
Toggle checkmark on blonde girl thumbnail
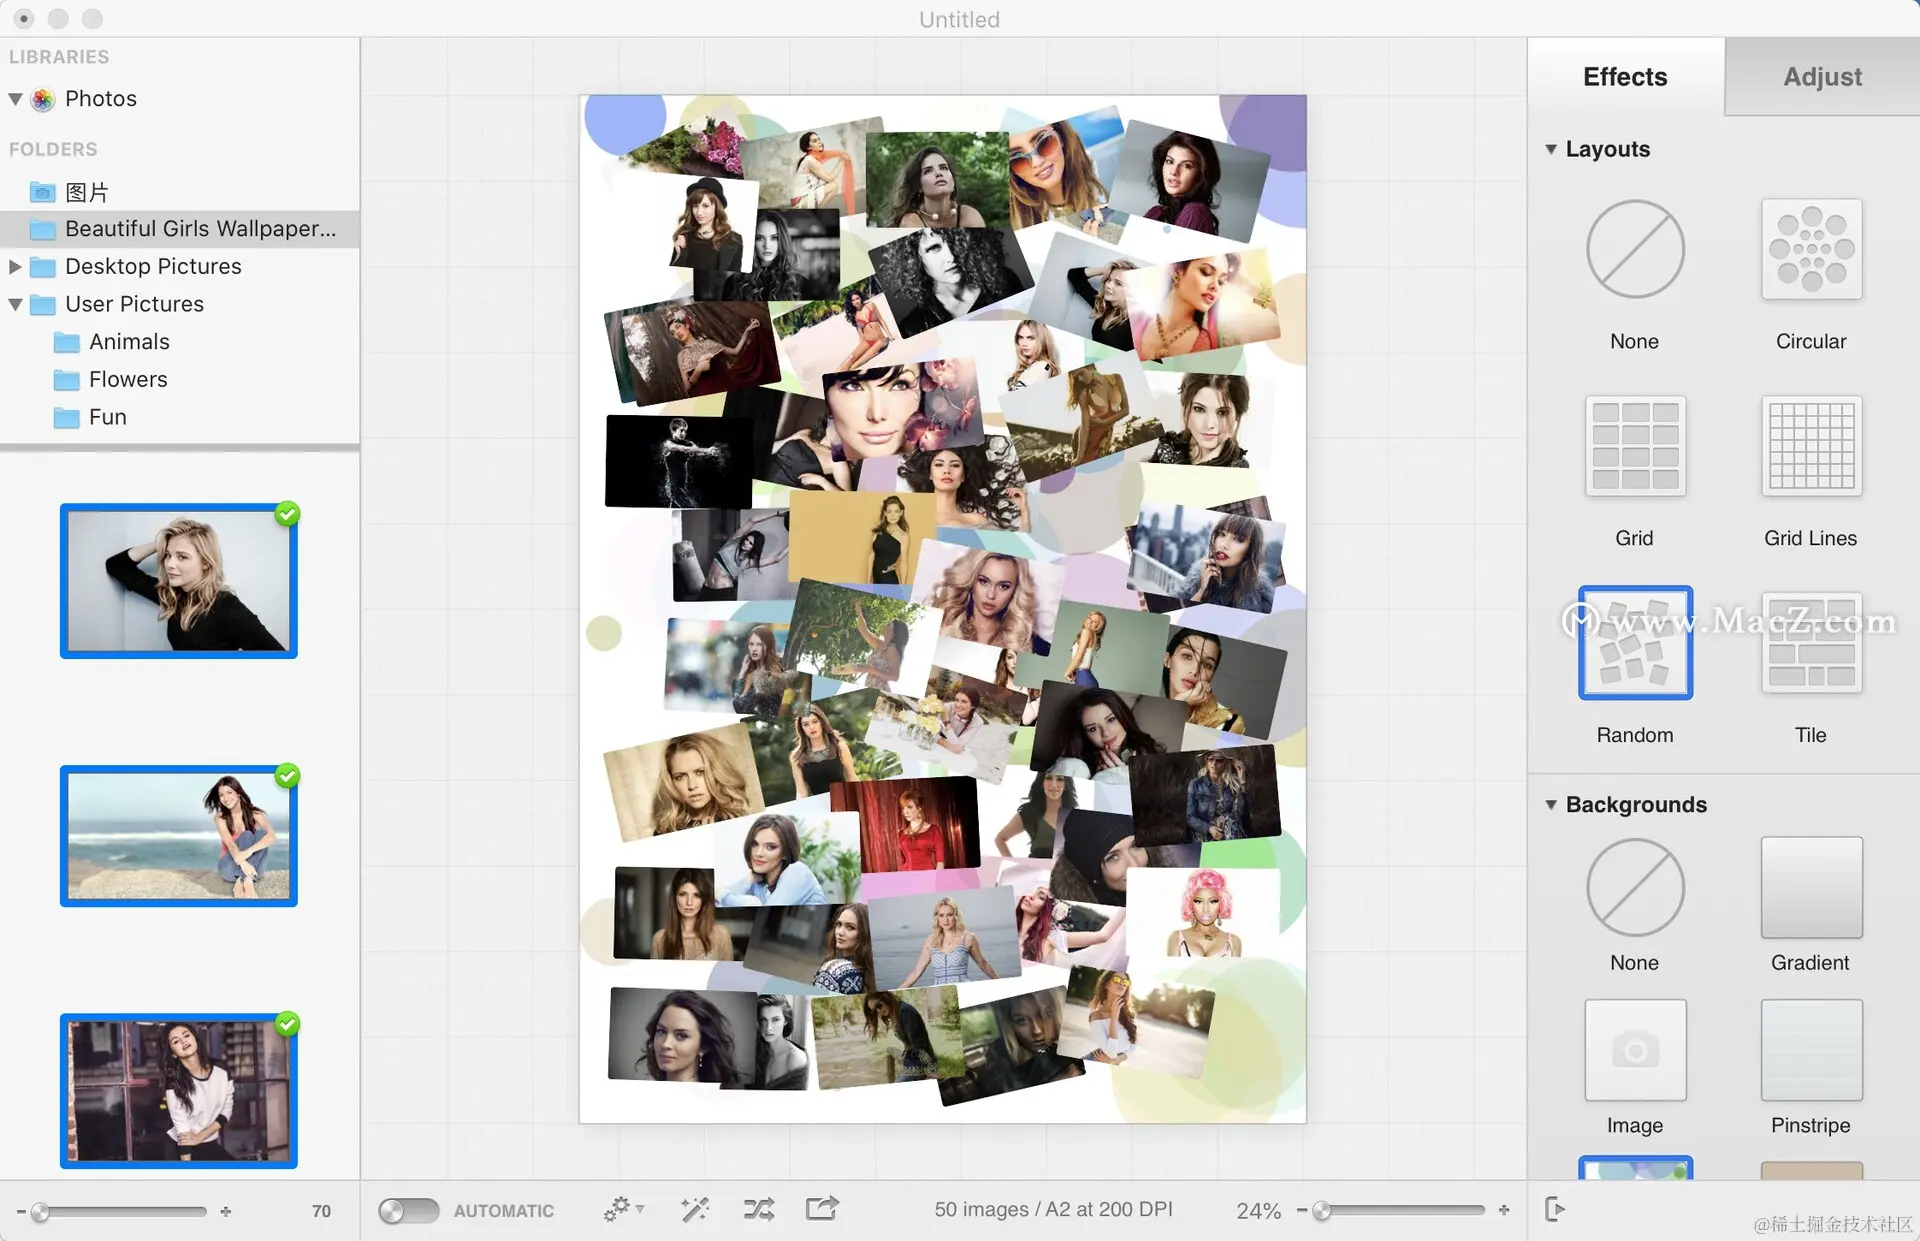[x=287, y=514]
